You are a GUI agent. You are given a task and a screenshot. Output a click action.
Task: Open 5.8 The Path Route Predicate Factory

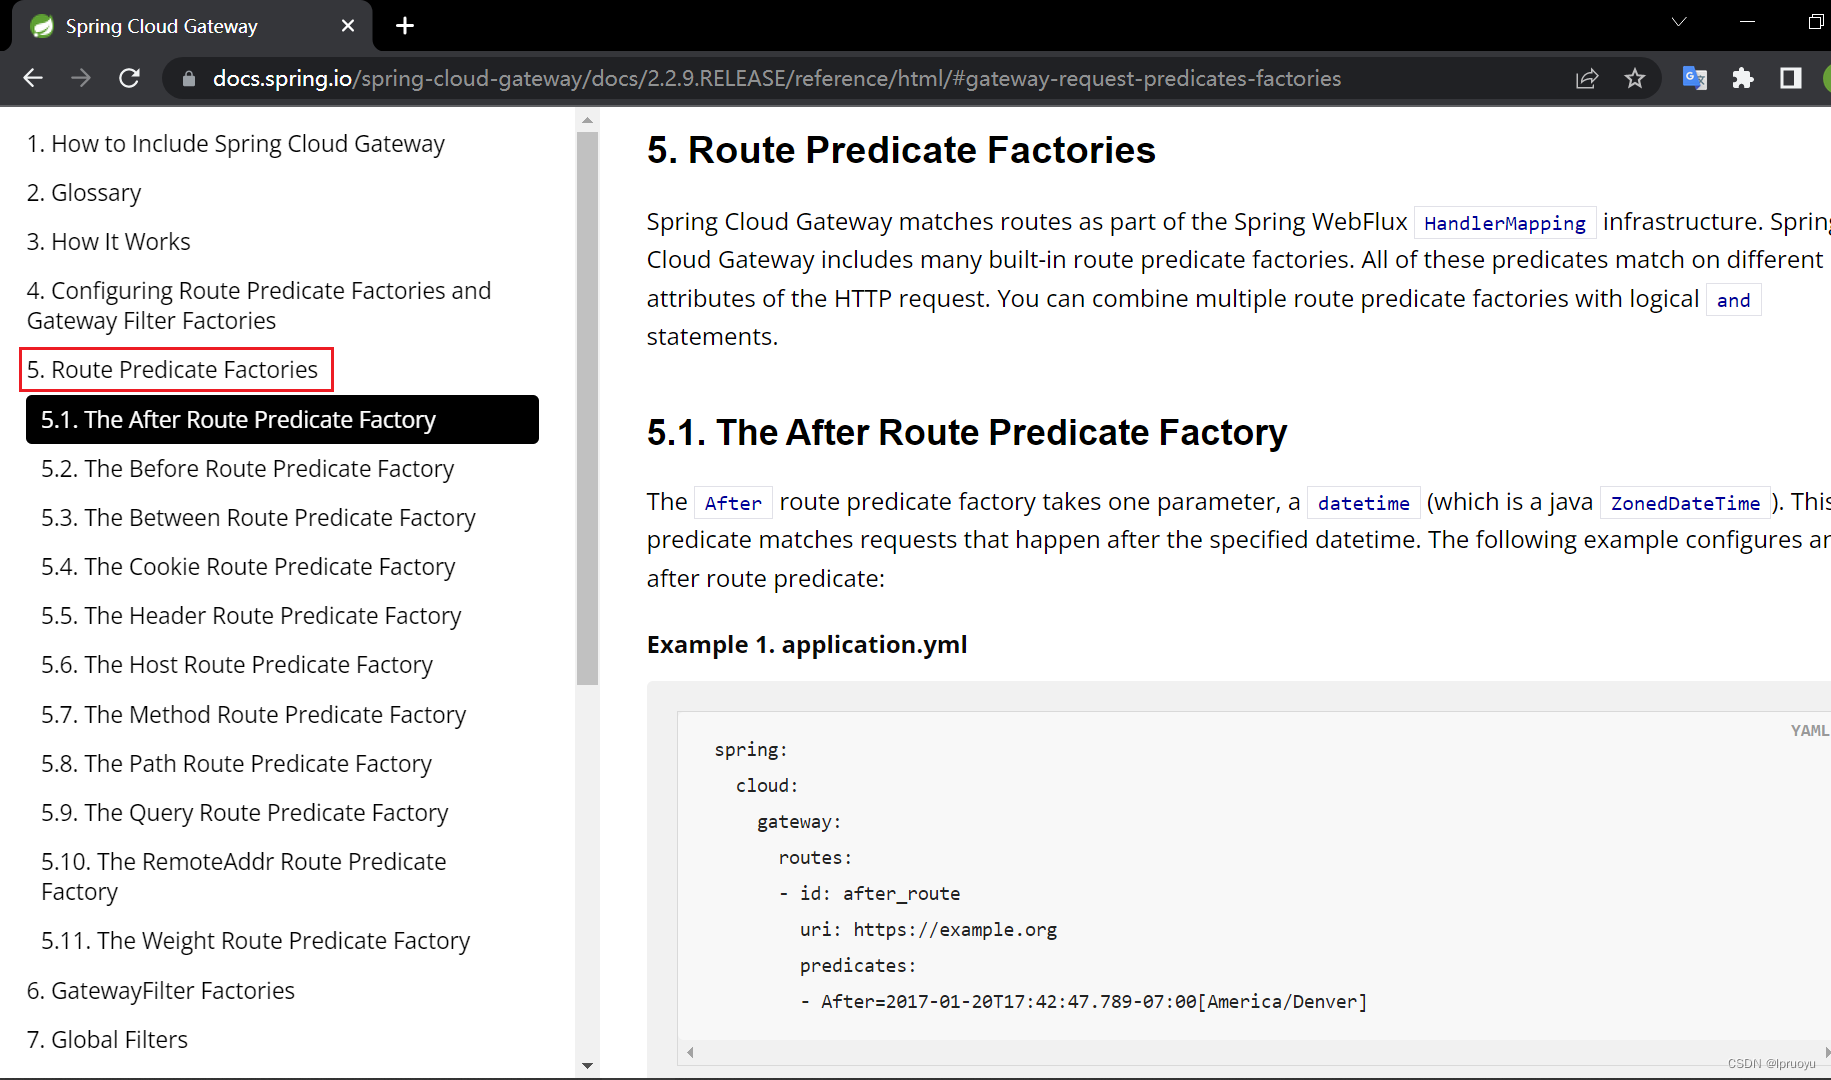coord(236,764)
